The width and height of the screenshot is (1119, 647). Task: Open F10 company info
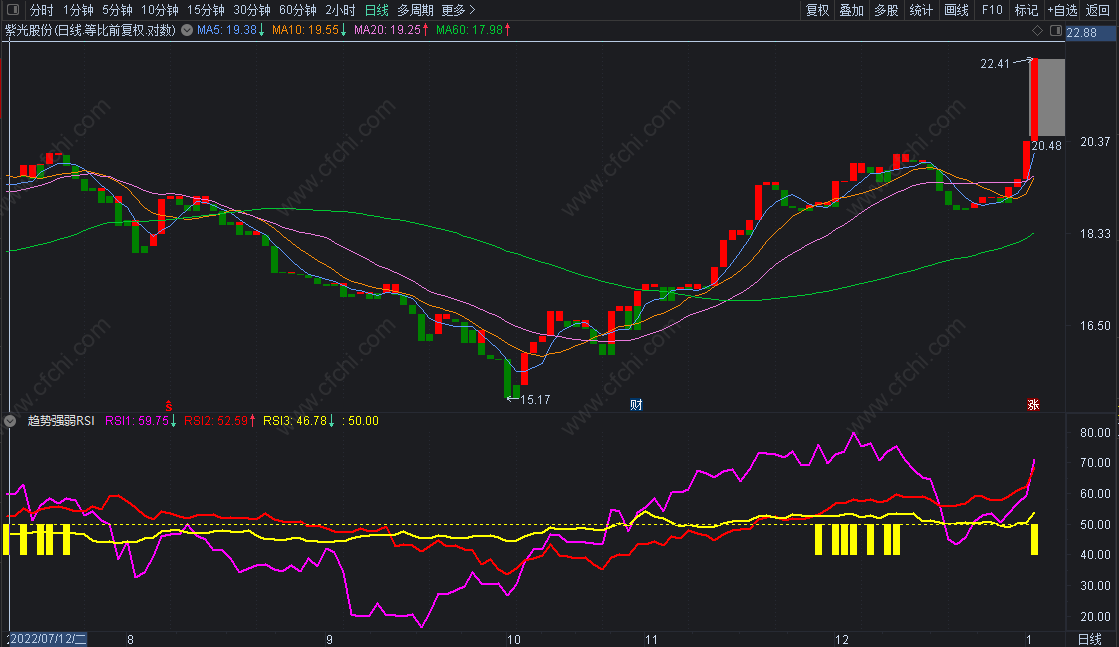[x=992, y=10]
